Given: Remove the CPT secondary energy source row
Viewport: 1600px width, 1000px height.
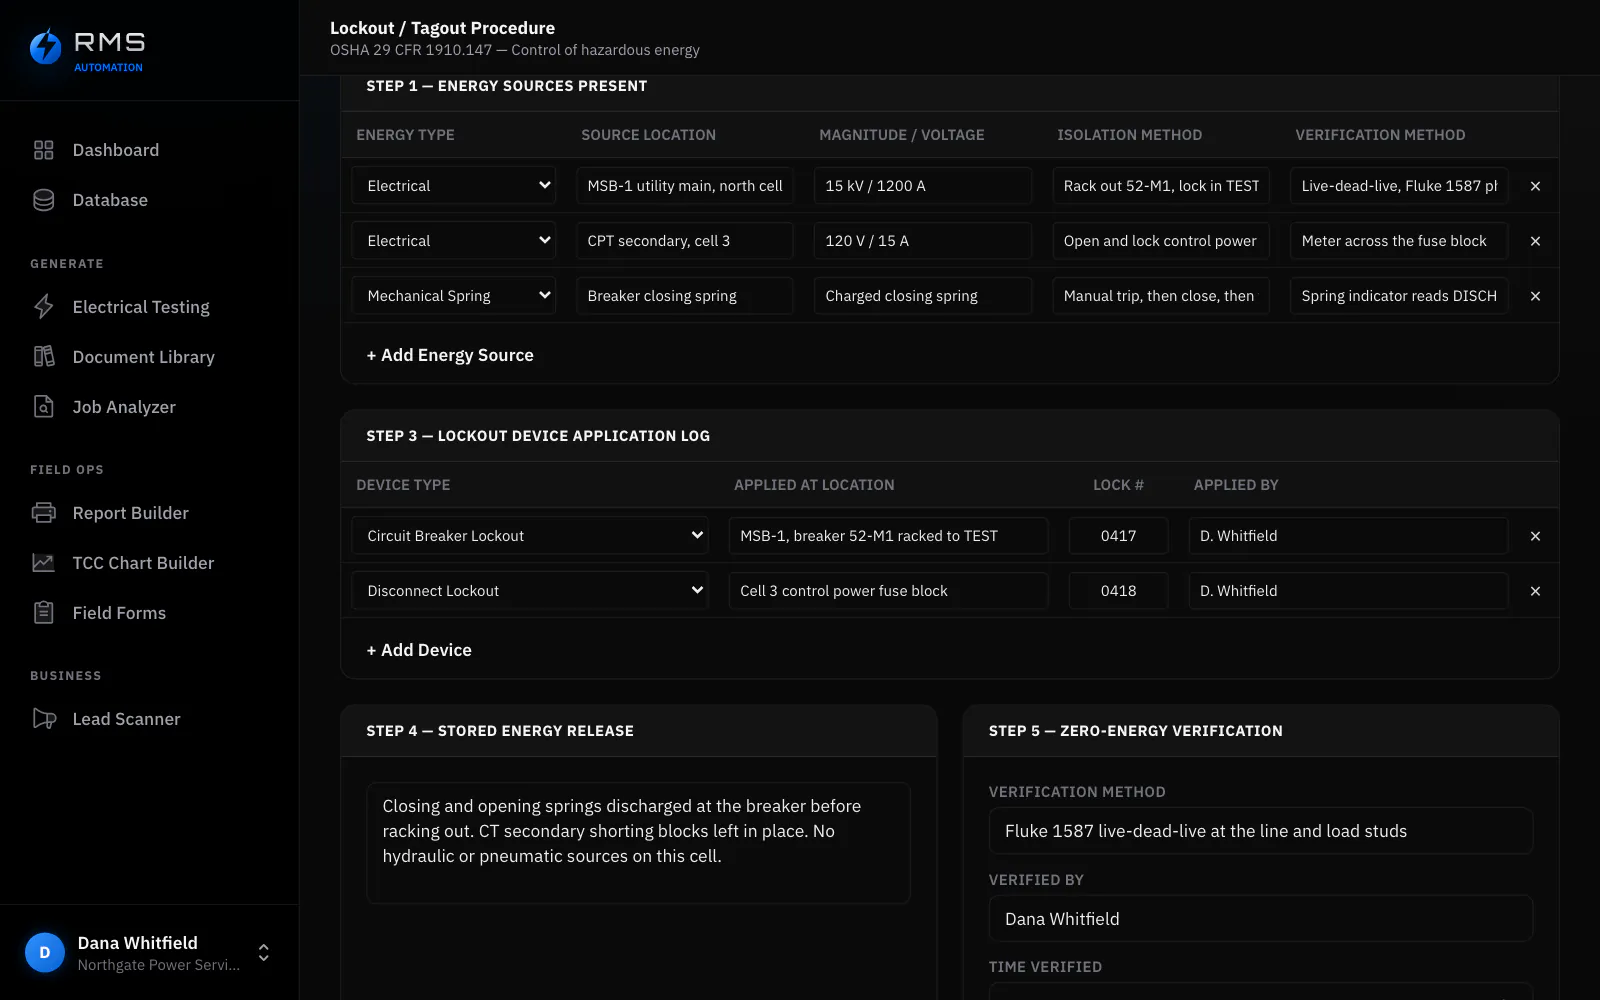Looking at the screenshot, I should [x=1535, y=241].
